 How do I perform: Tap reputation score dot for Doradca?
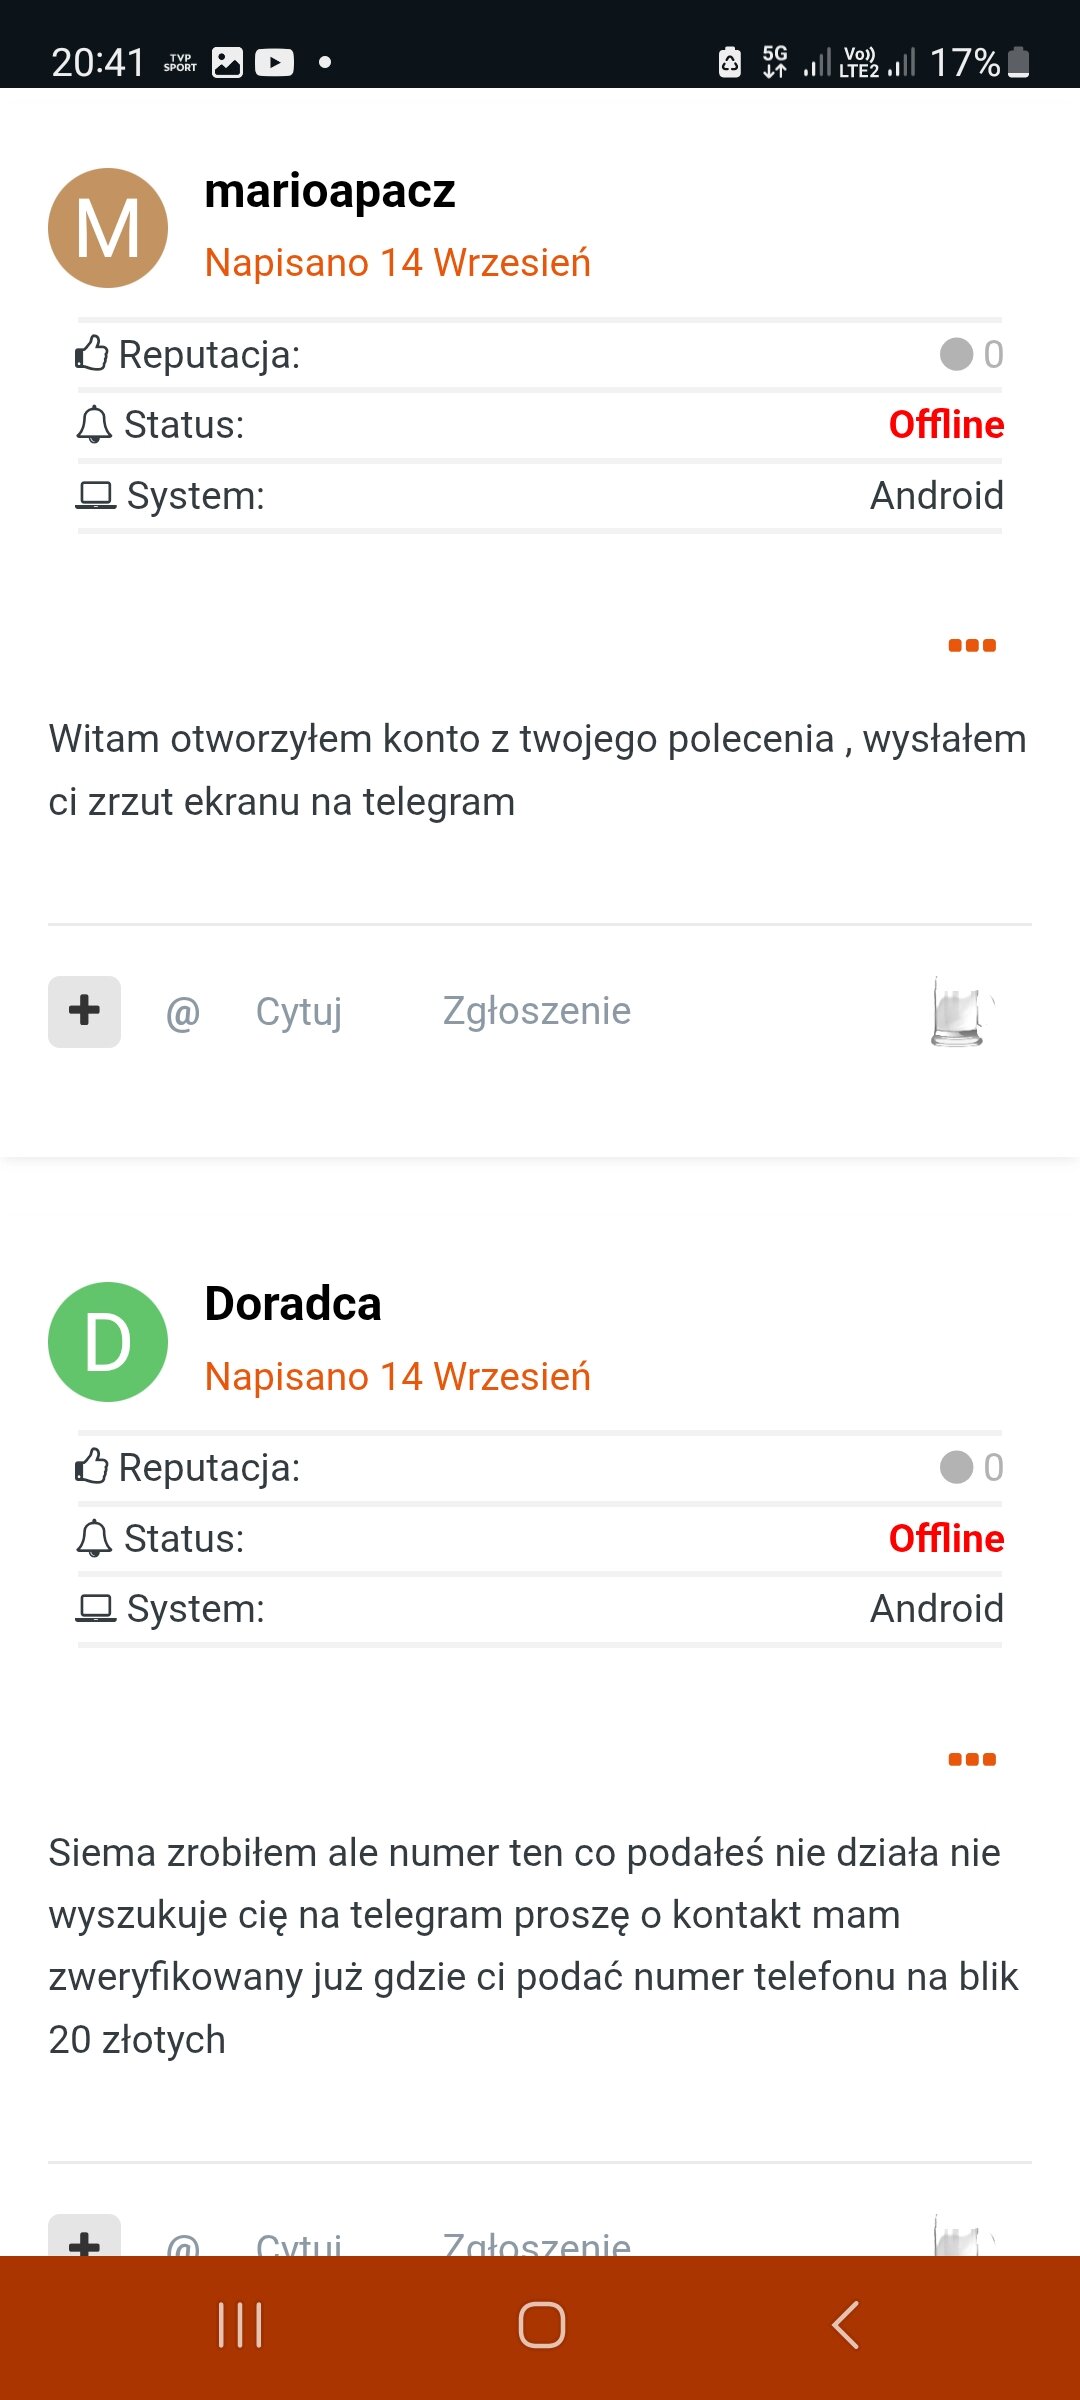(x=957, y=1468)
